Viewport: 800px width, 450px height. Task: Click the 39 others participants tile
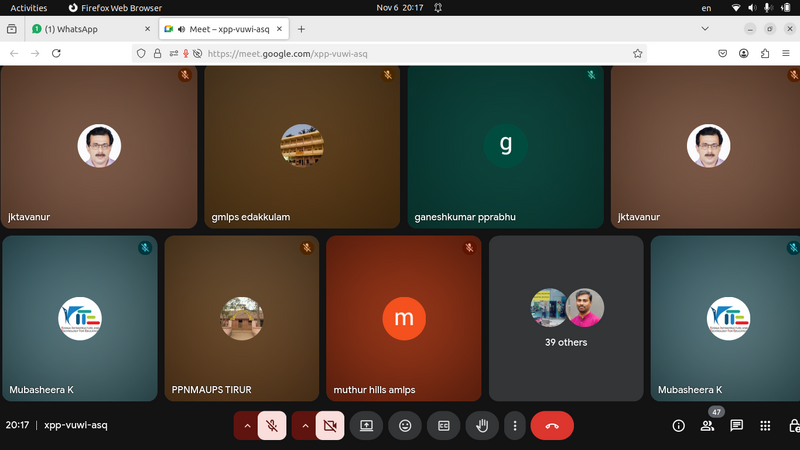566,318
